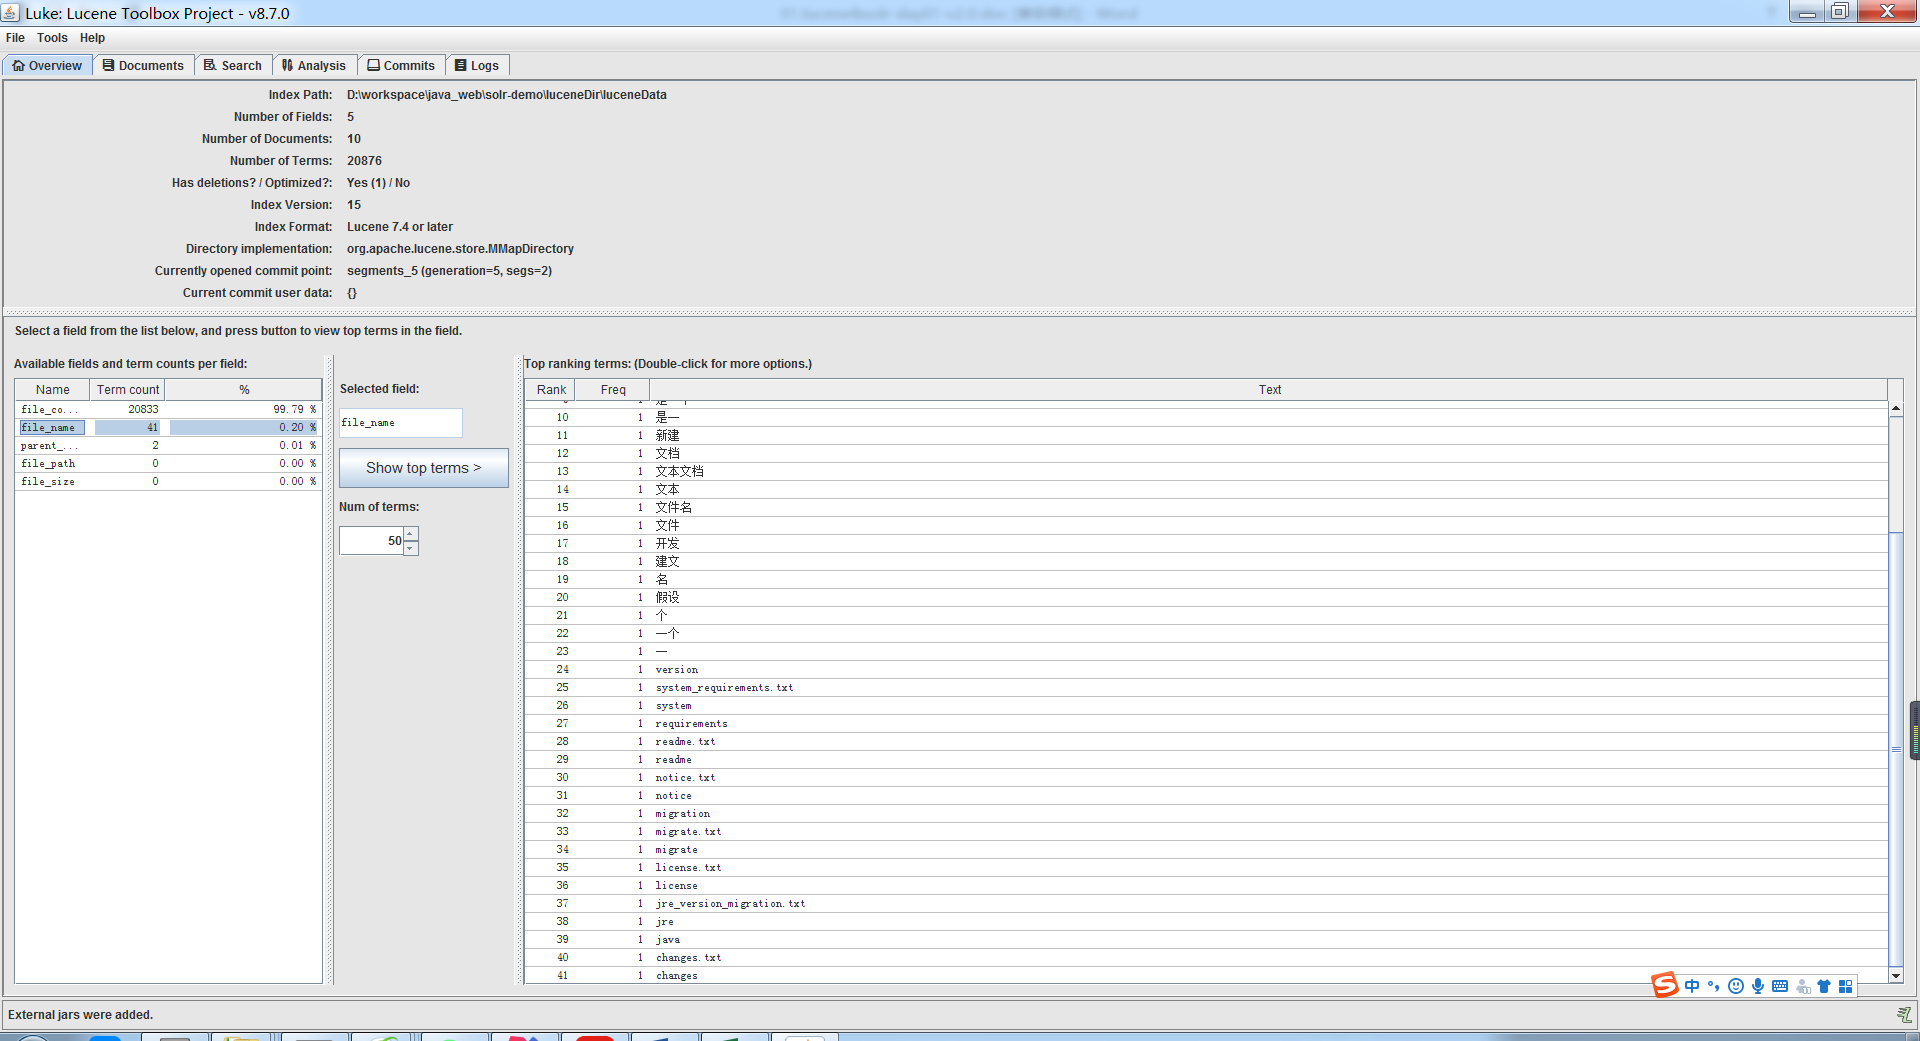Toggle the 中 Chinese input mode icon

click(x=1692, y=986)
